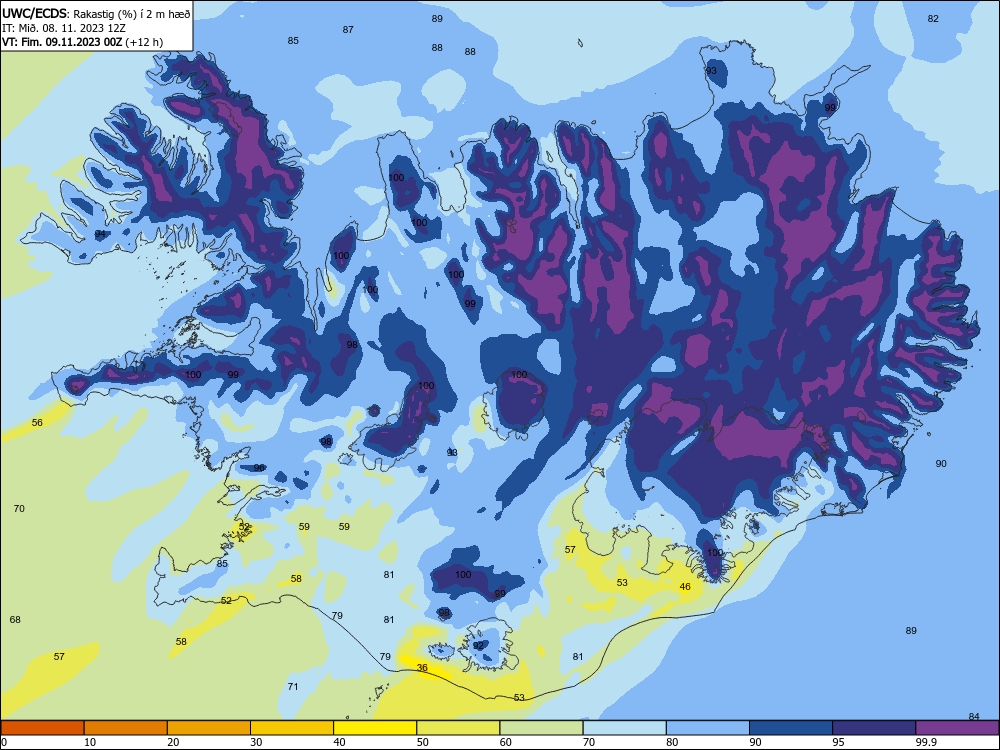Click the 'VT: Fim. 09.11.2023 00Z (+12 h)' line
The image size is (1000, 750).
82,42
